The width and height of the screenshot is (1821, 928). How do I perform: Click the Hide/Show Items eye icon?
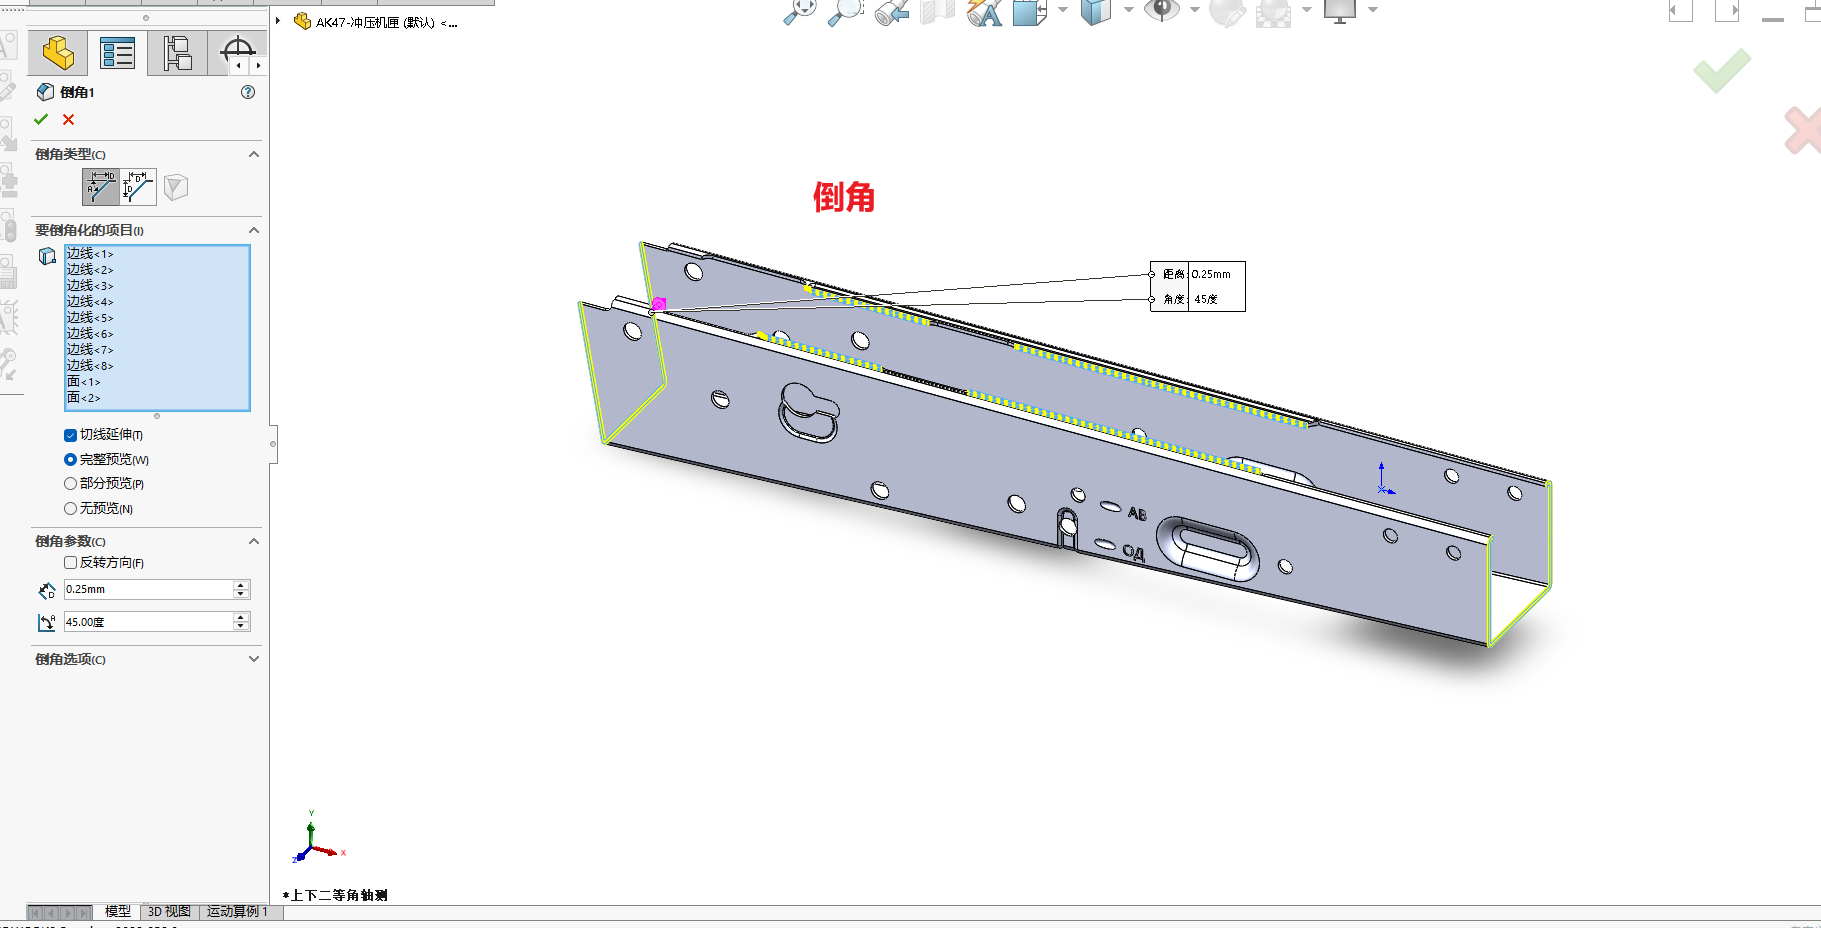pyautogui.click(x=1162, y=10)
